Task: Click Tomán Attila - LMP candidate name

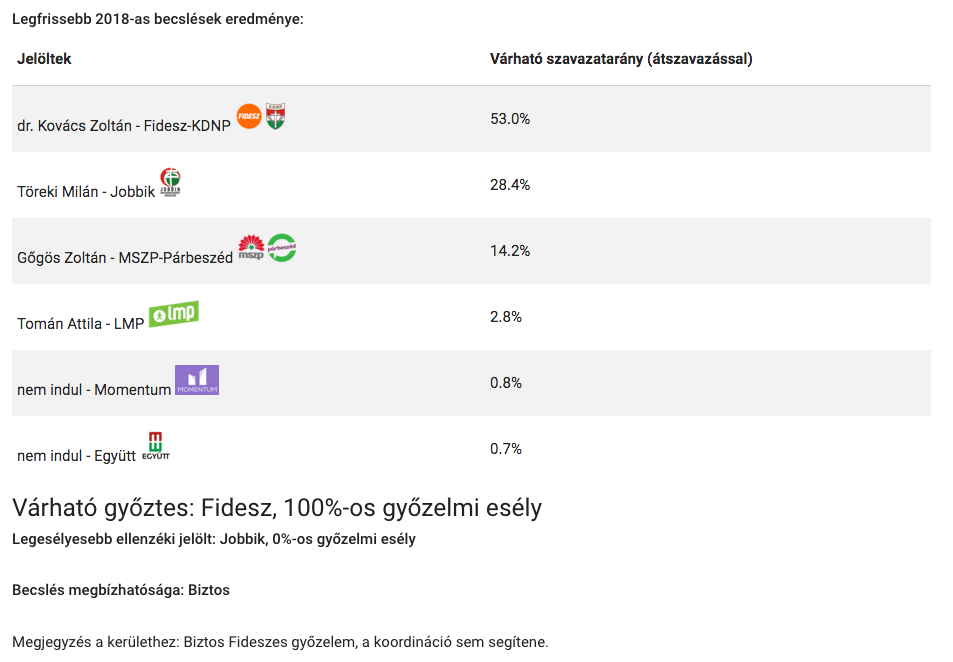Action: pyautogui.click(x=81, y=324)
